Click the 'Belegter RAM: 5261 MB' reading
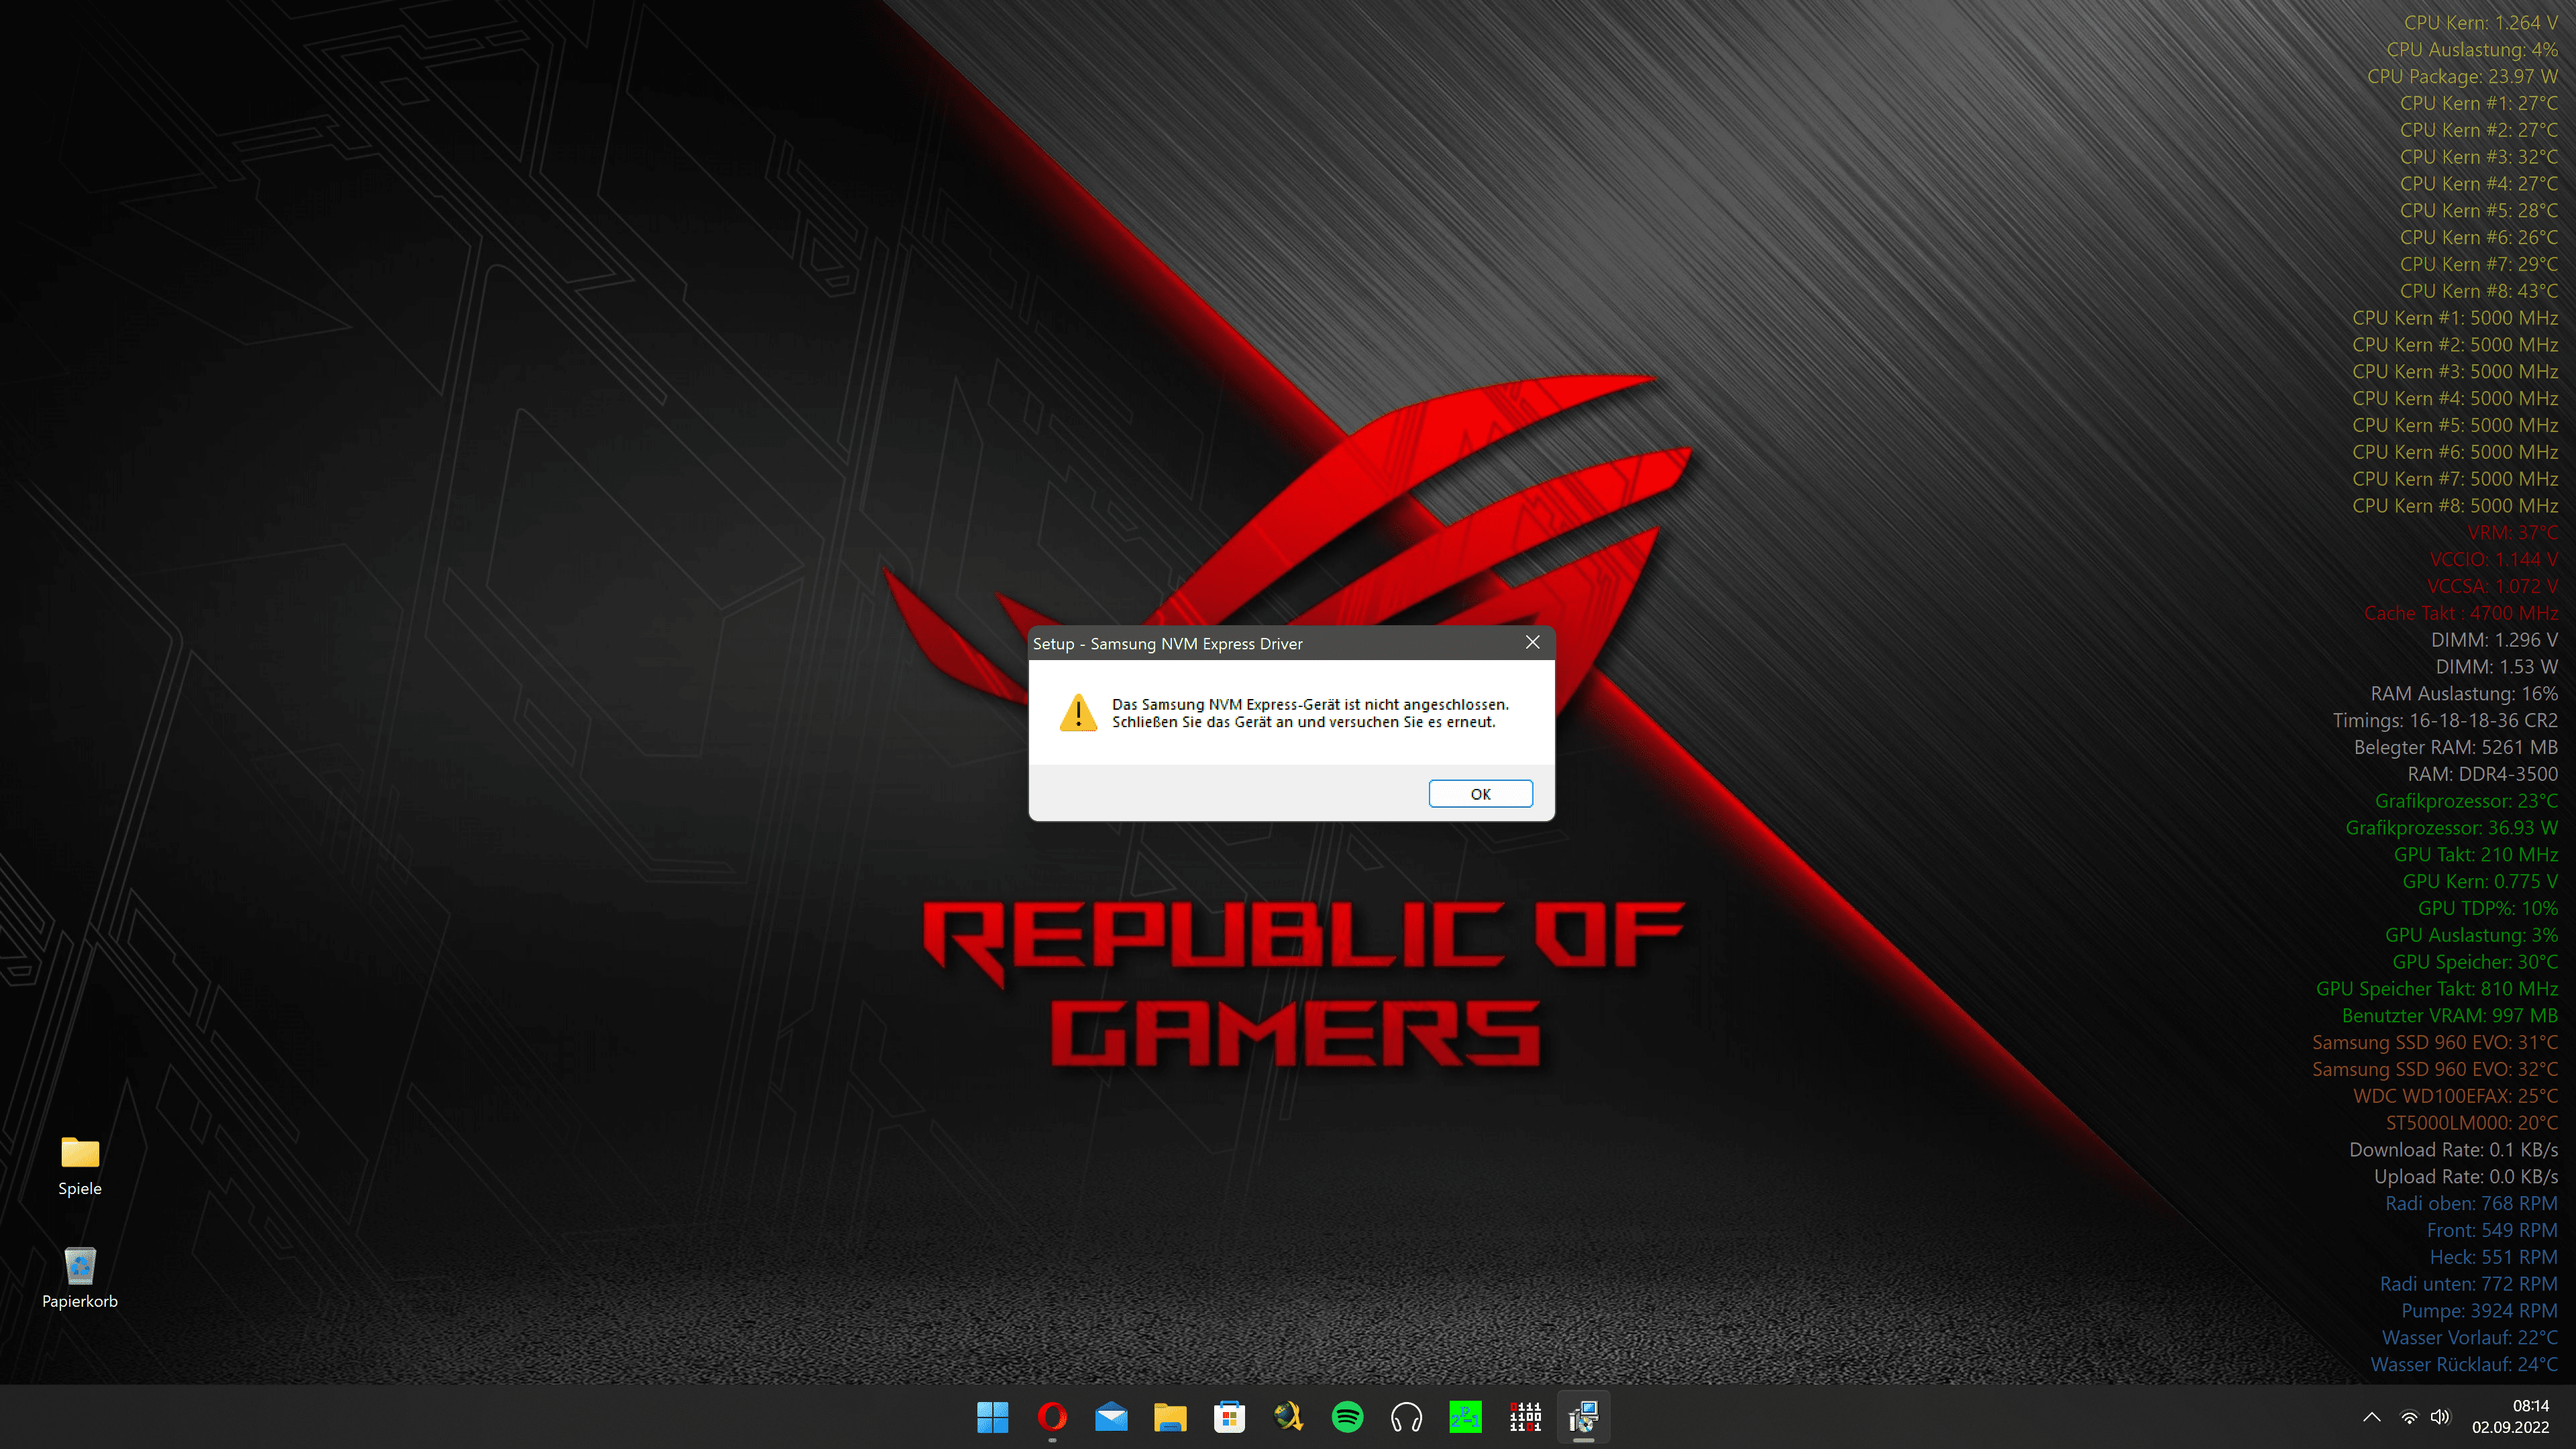2576x1449 pixels. tap(2455, 747)
